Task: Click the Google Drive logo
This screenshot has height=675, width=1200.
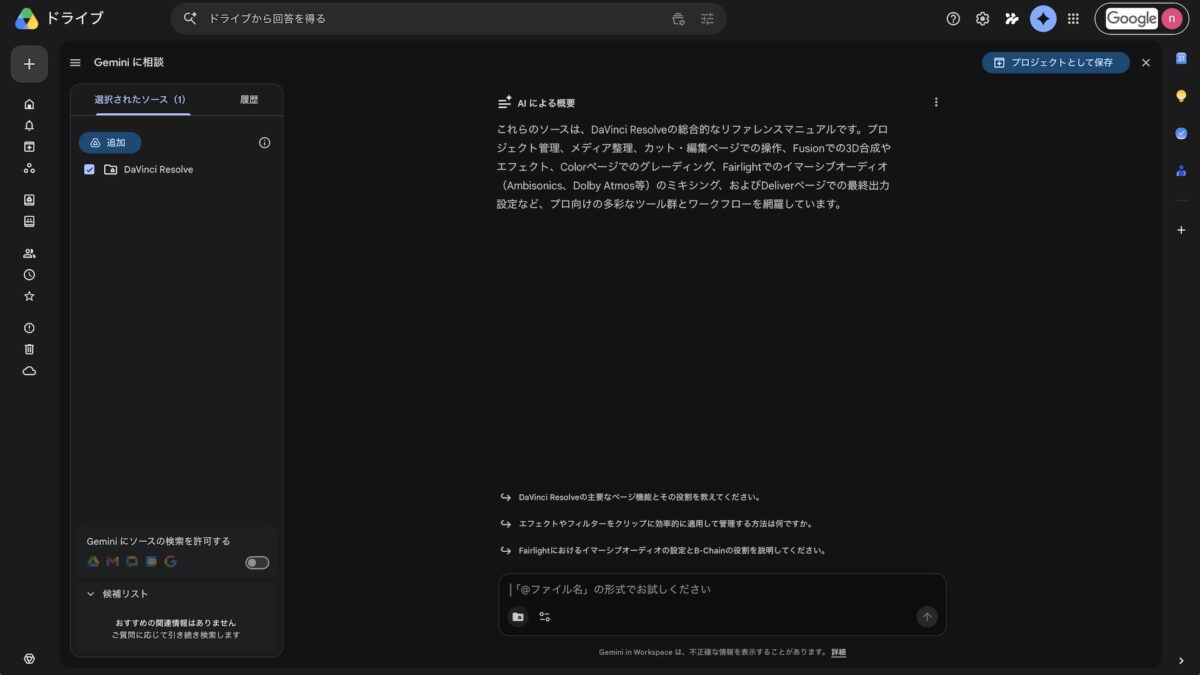Action: click(x=26, y=18)
